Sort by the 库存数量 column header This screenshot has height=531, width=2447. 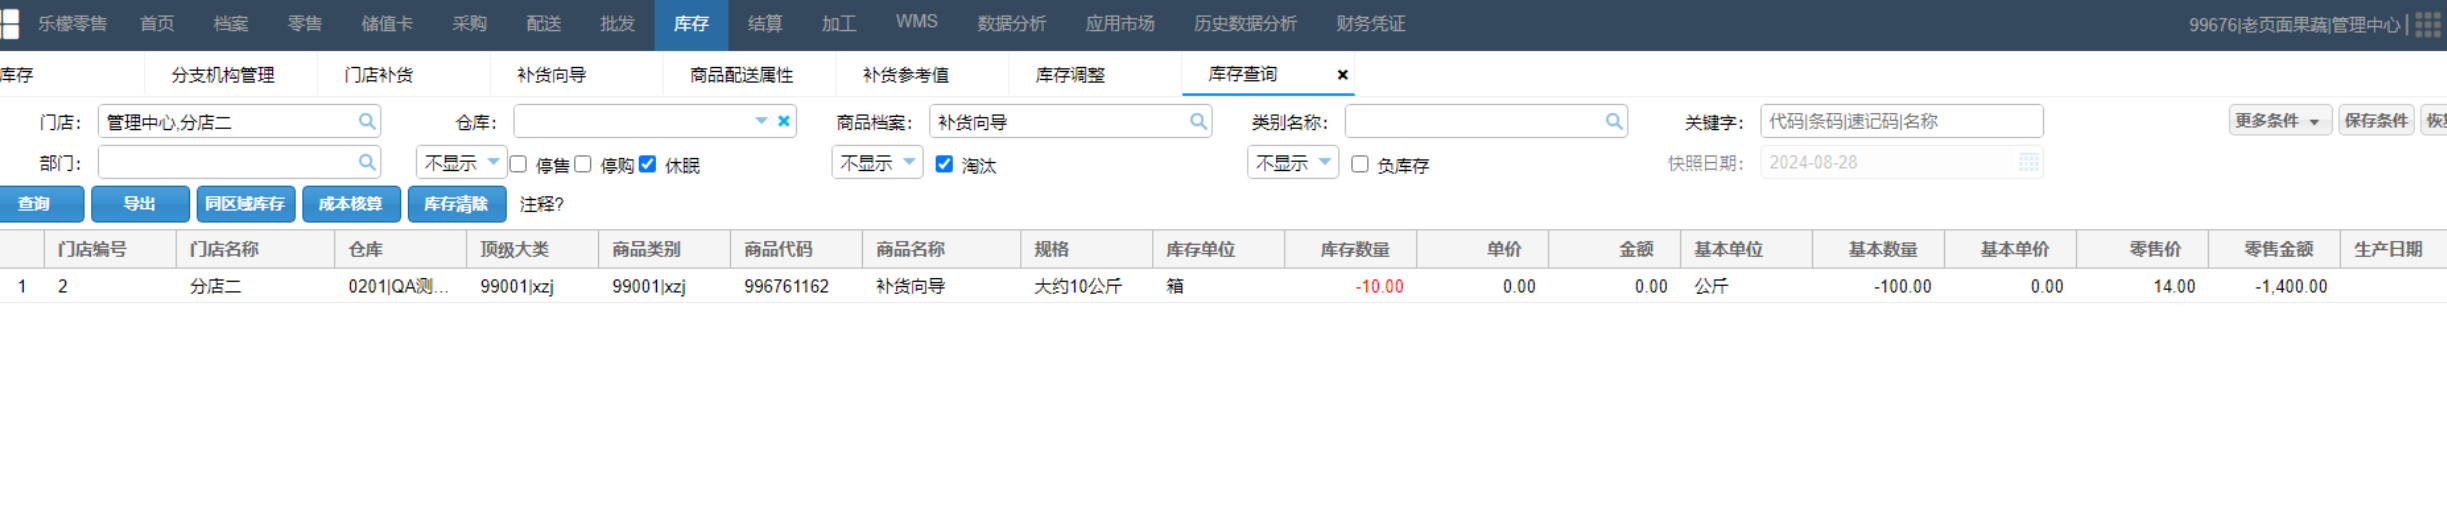coord(1351,249)
